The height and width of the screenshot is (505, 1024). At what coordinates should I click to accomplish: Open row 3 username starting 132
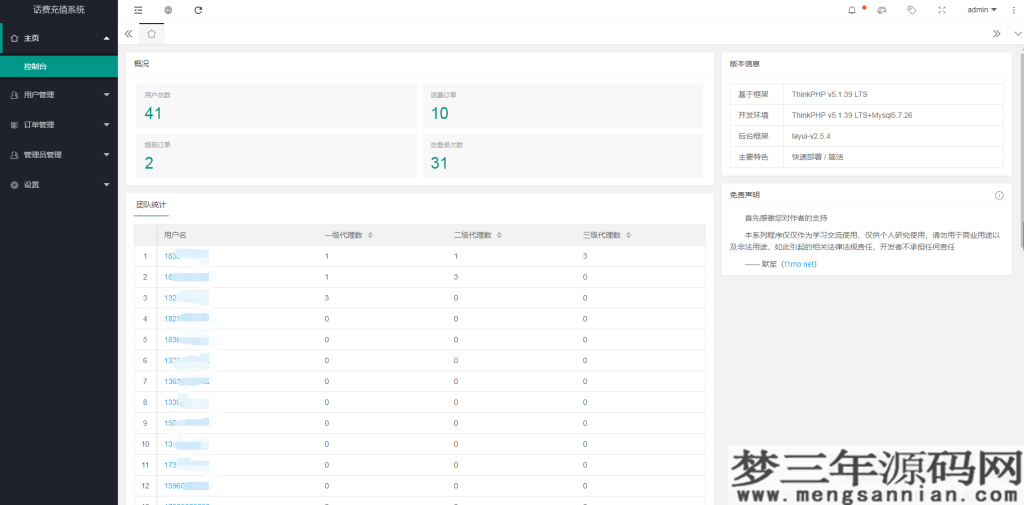click(187, 298)
